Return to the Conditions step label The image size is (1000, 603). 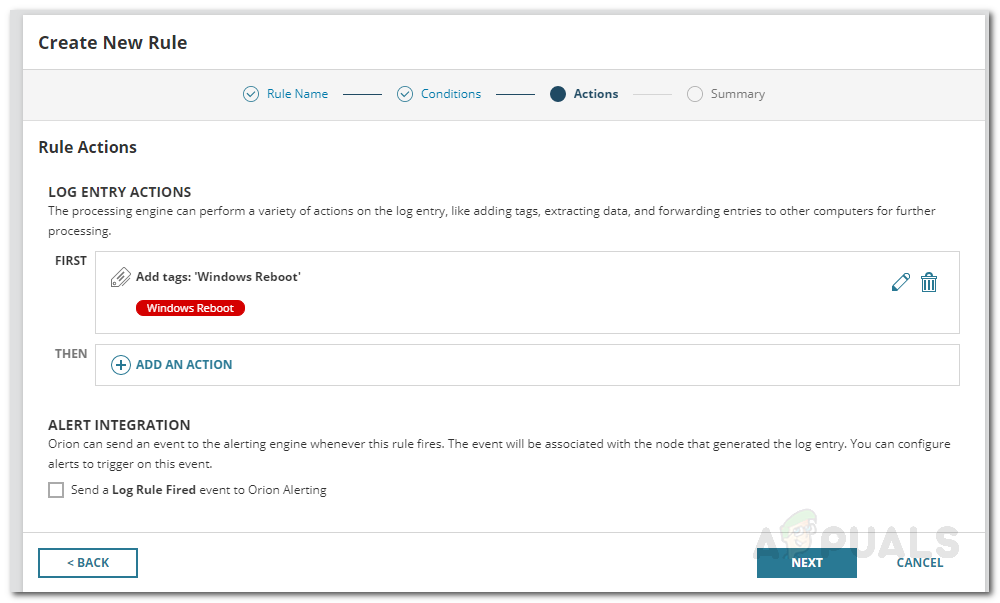(x=451, y=94)
